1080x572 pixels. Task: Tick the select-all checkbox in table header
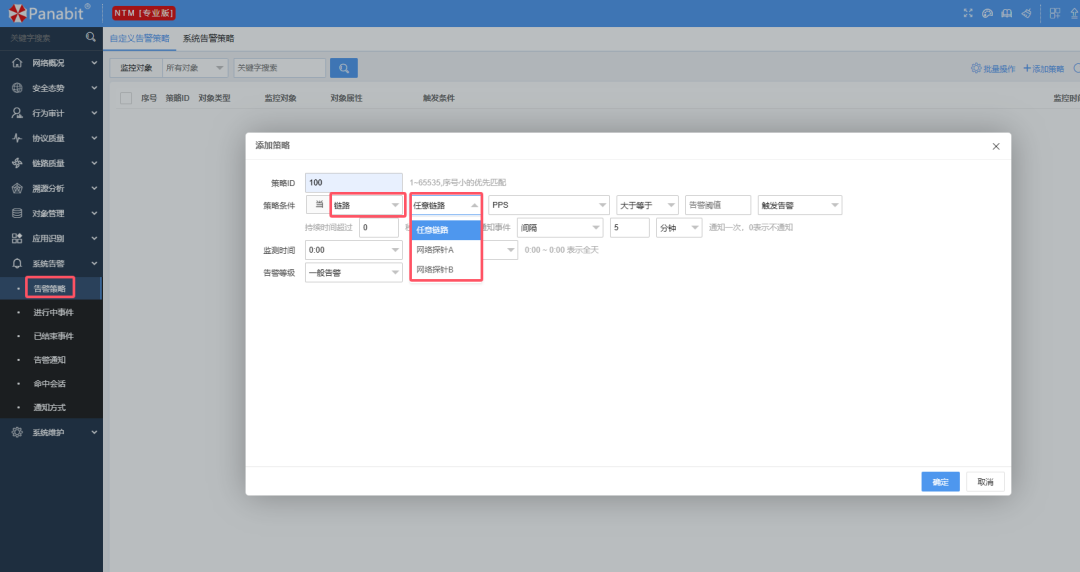126,98
